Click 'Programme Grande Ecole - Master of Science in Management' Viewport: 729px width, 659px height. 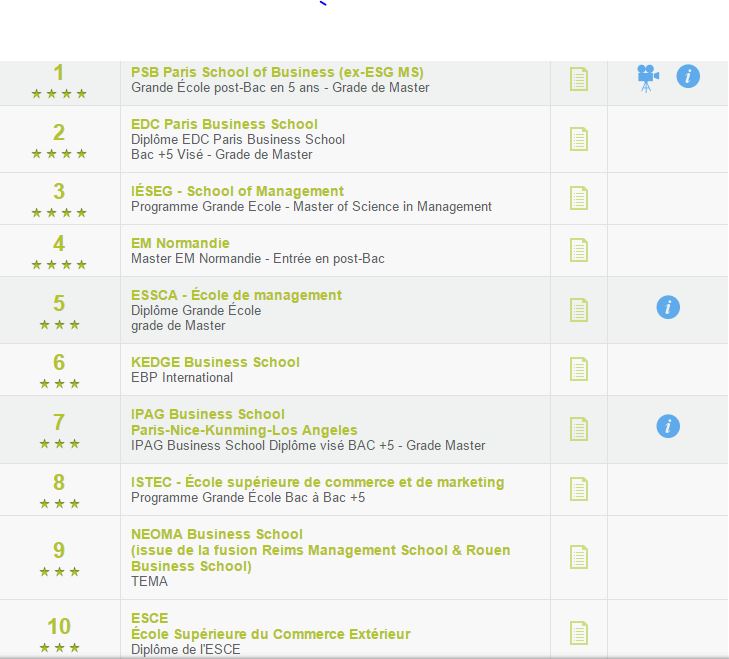pos(311,206)
